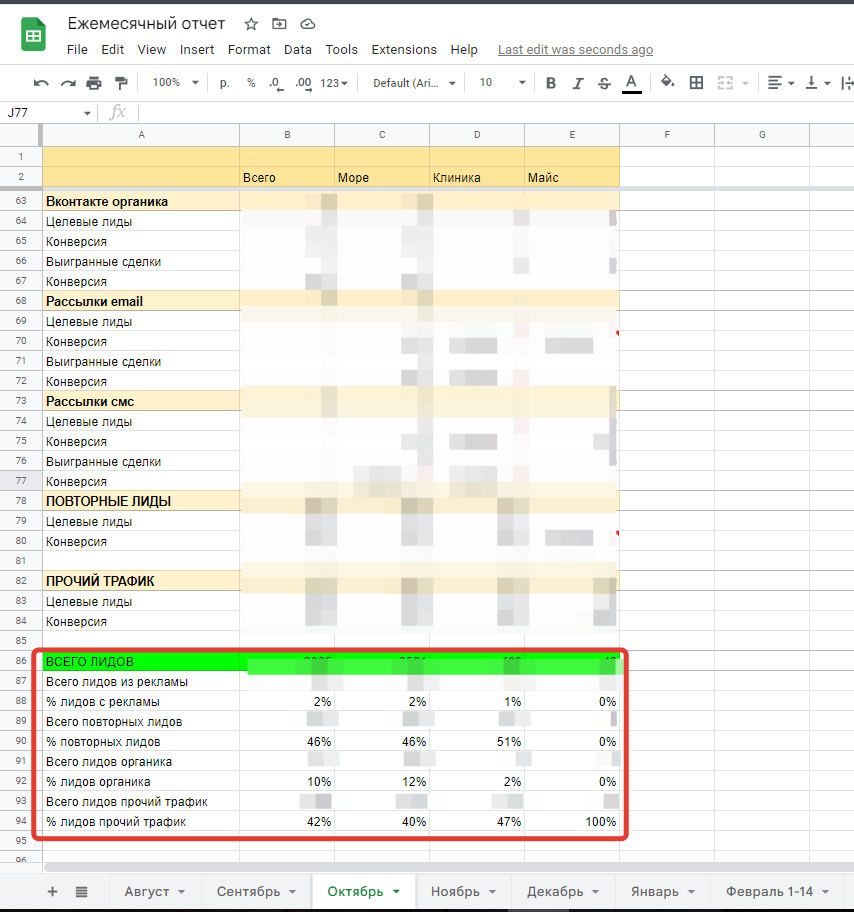Expand merge cells options arrow

click(x=745, y=84)
